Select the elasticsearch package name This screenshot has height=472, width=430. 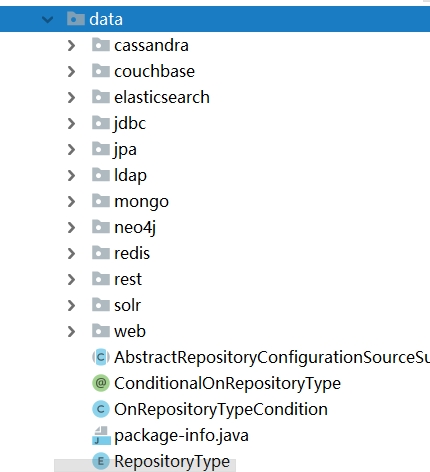point(162,97)
